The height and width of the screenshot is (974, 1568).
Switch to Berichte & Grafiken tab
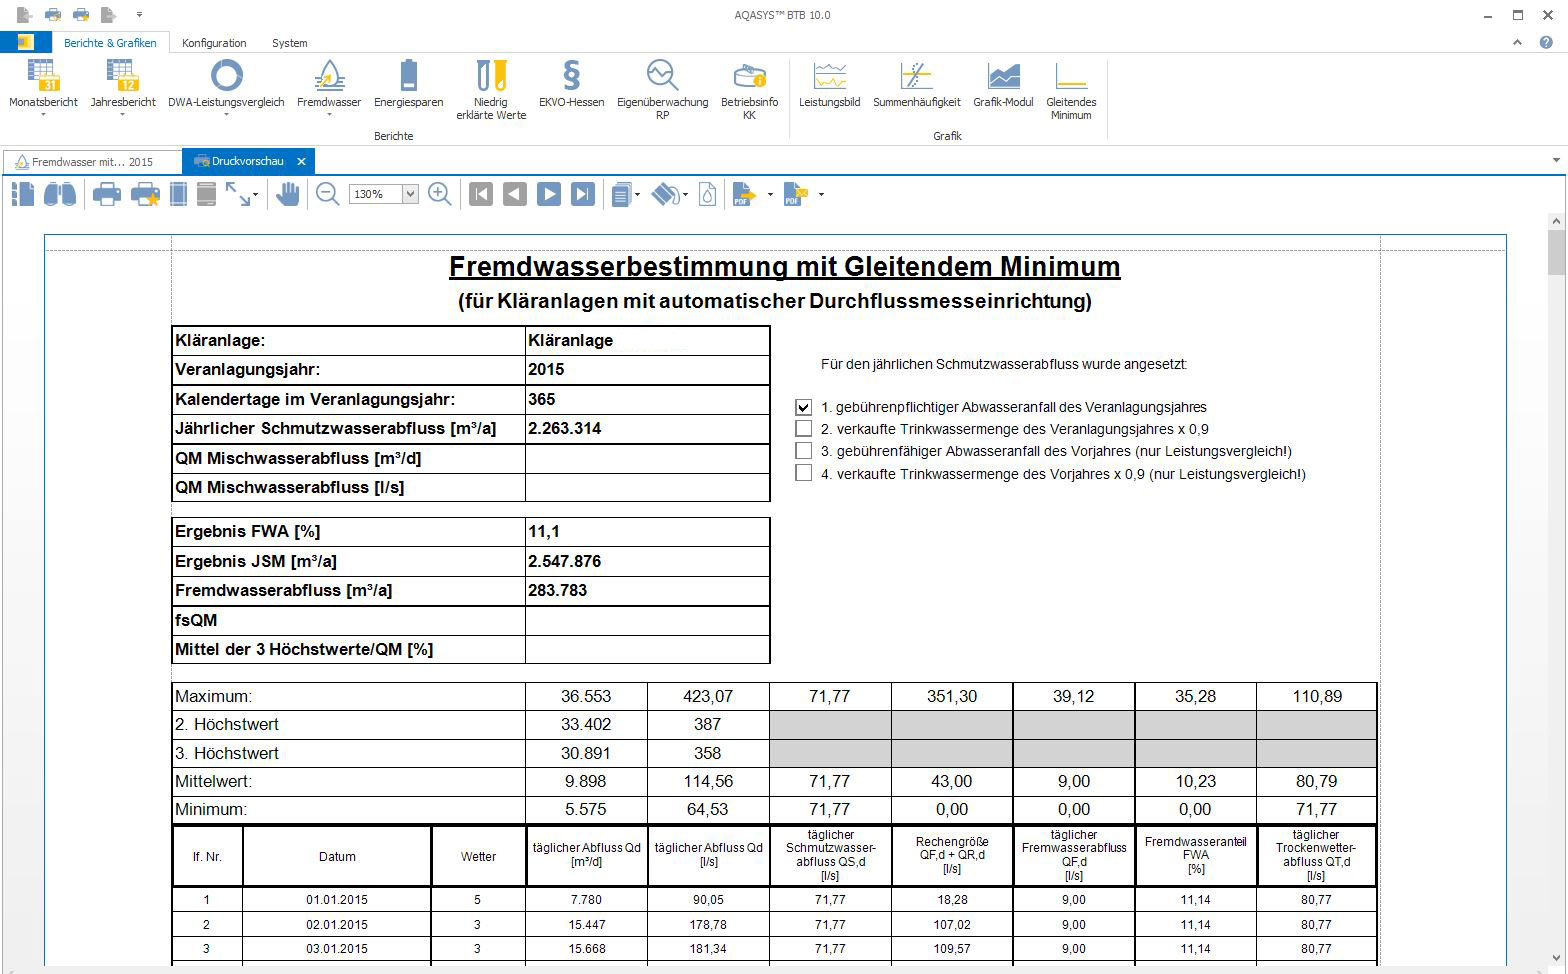110,43
